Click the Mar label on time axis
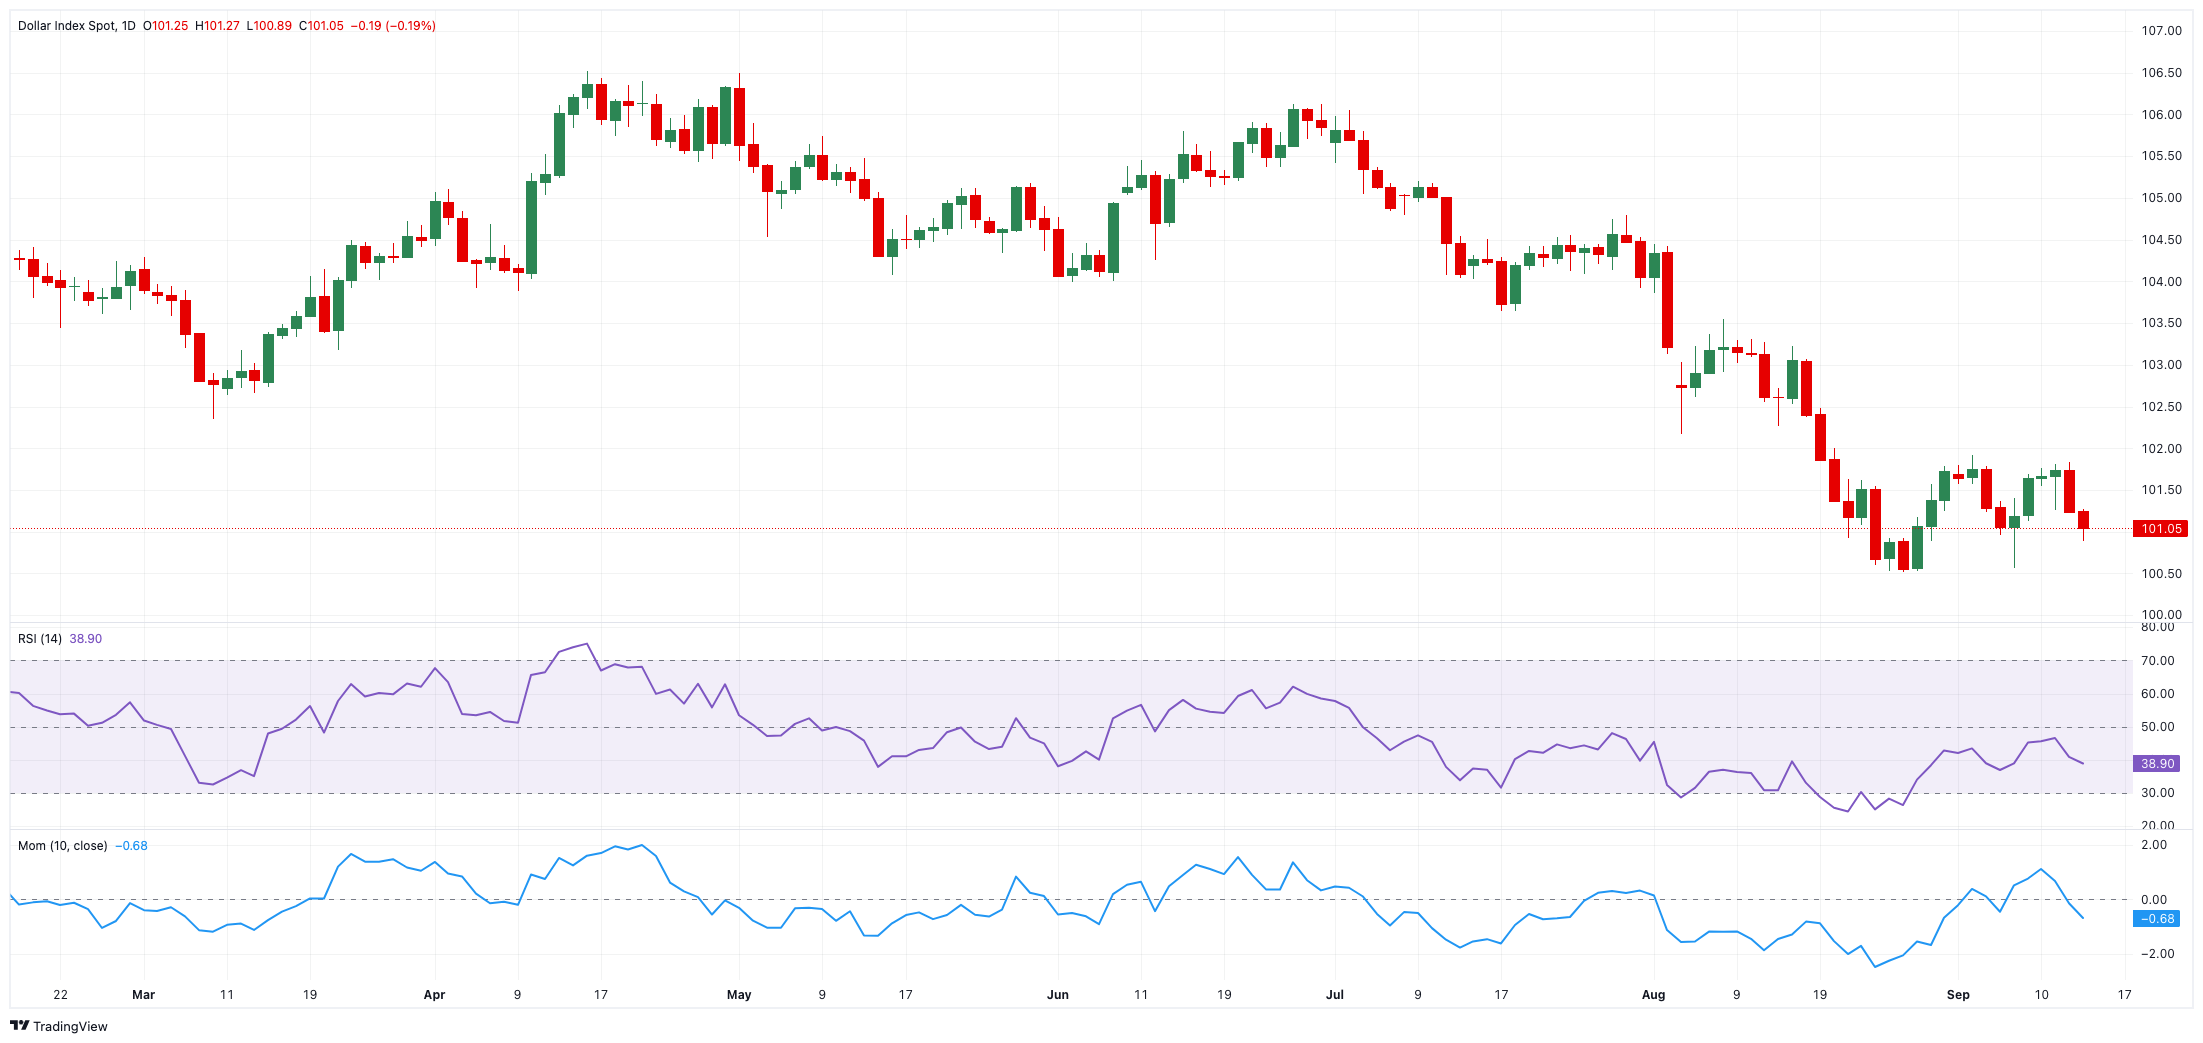2203x1043 pixels. (x=144, y=995)
